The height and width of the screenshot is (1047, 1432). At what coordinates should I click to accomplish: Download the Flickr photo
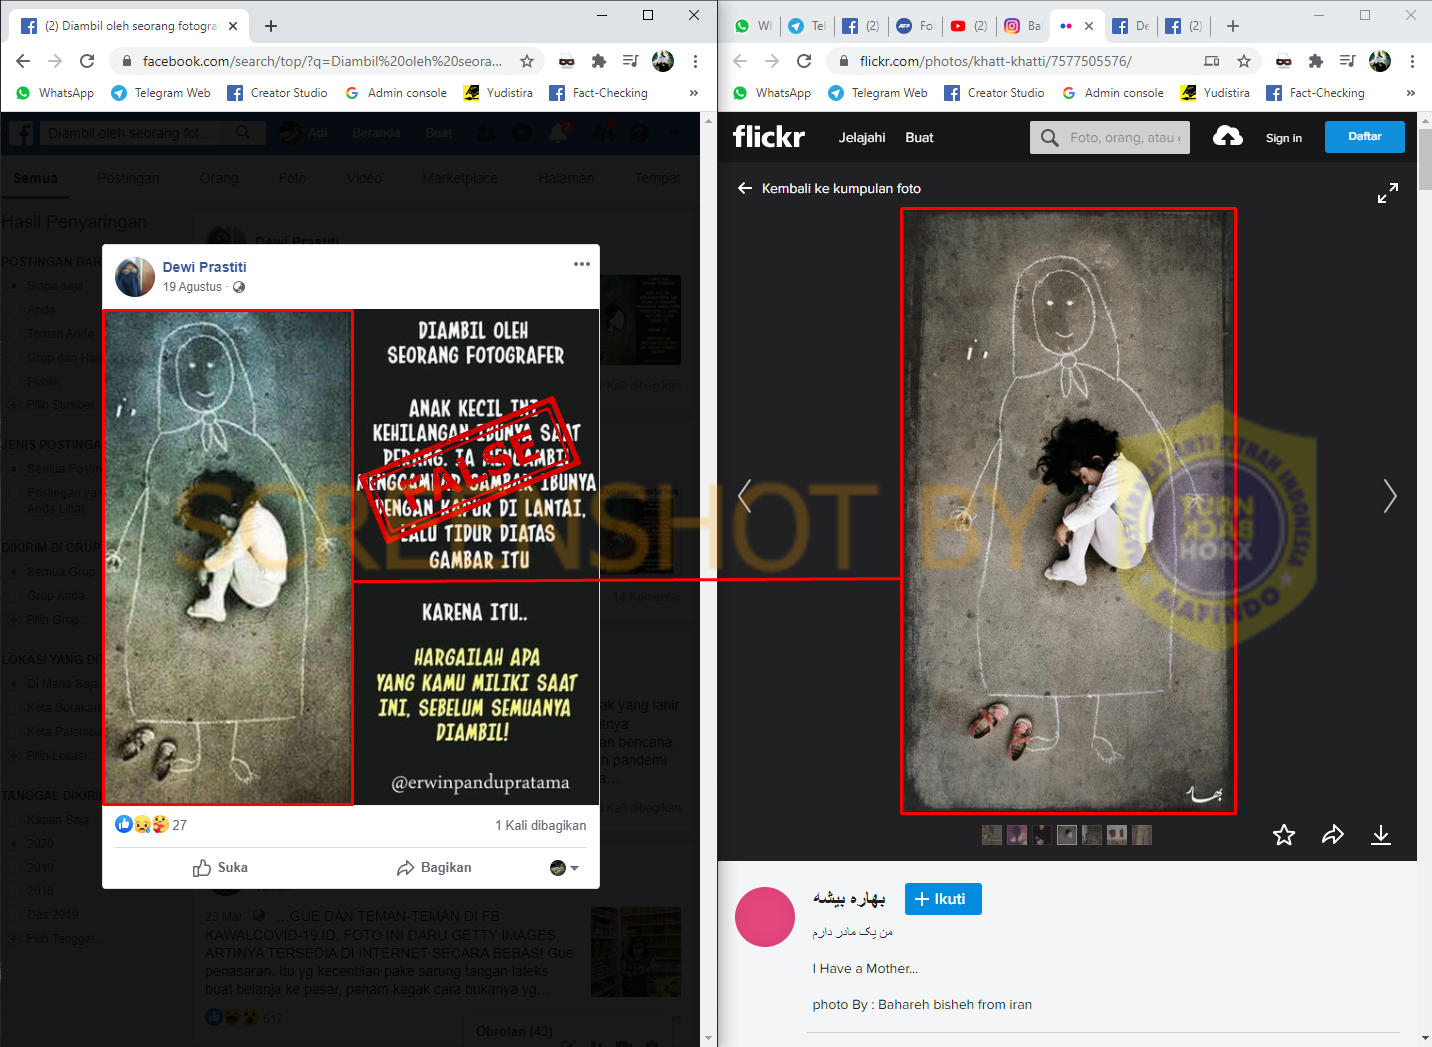[1381, 835]
